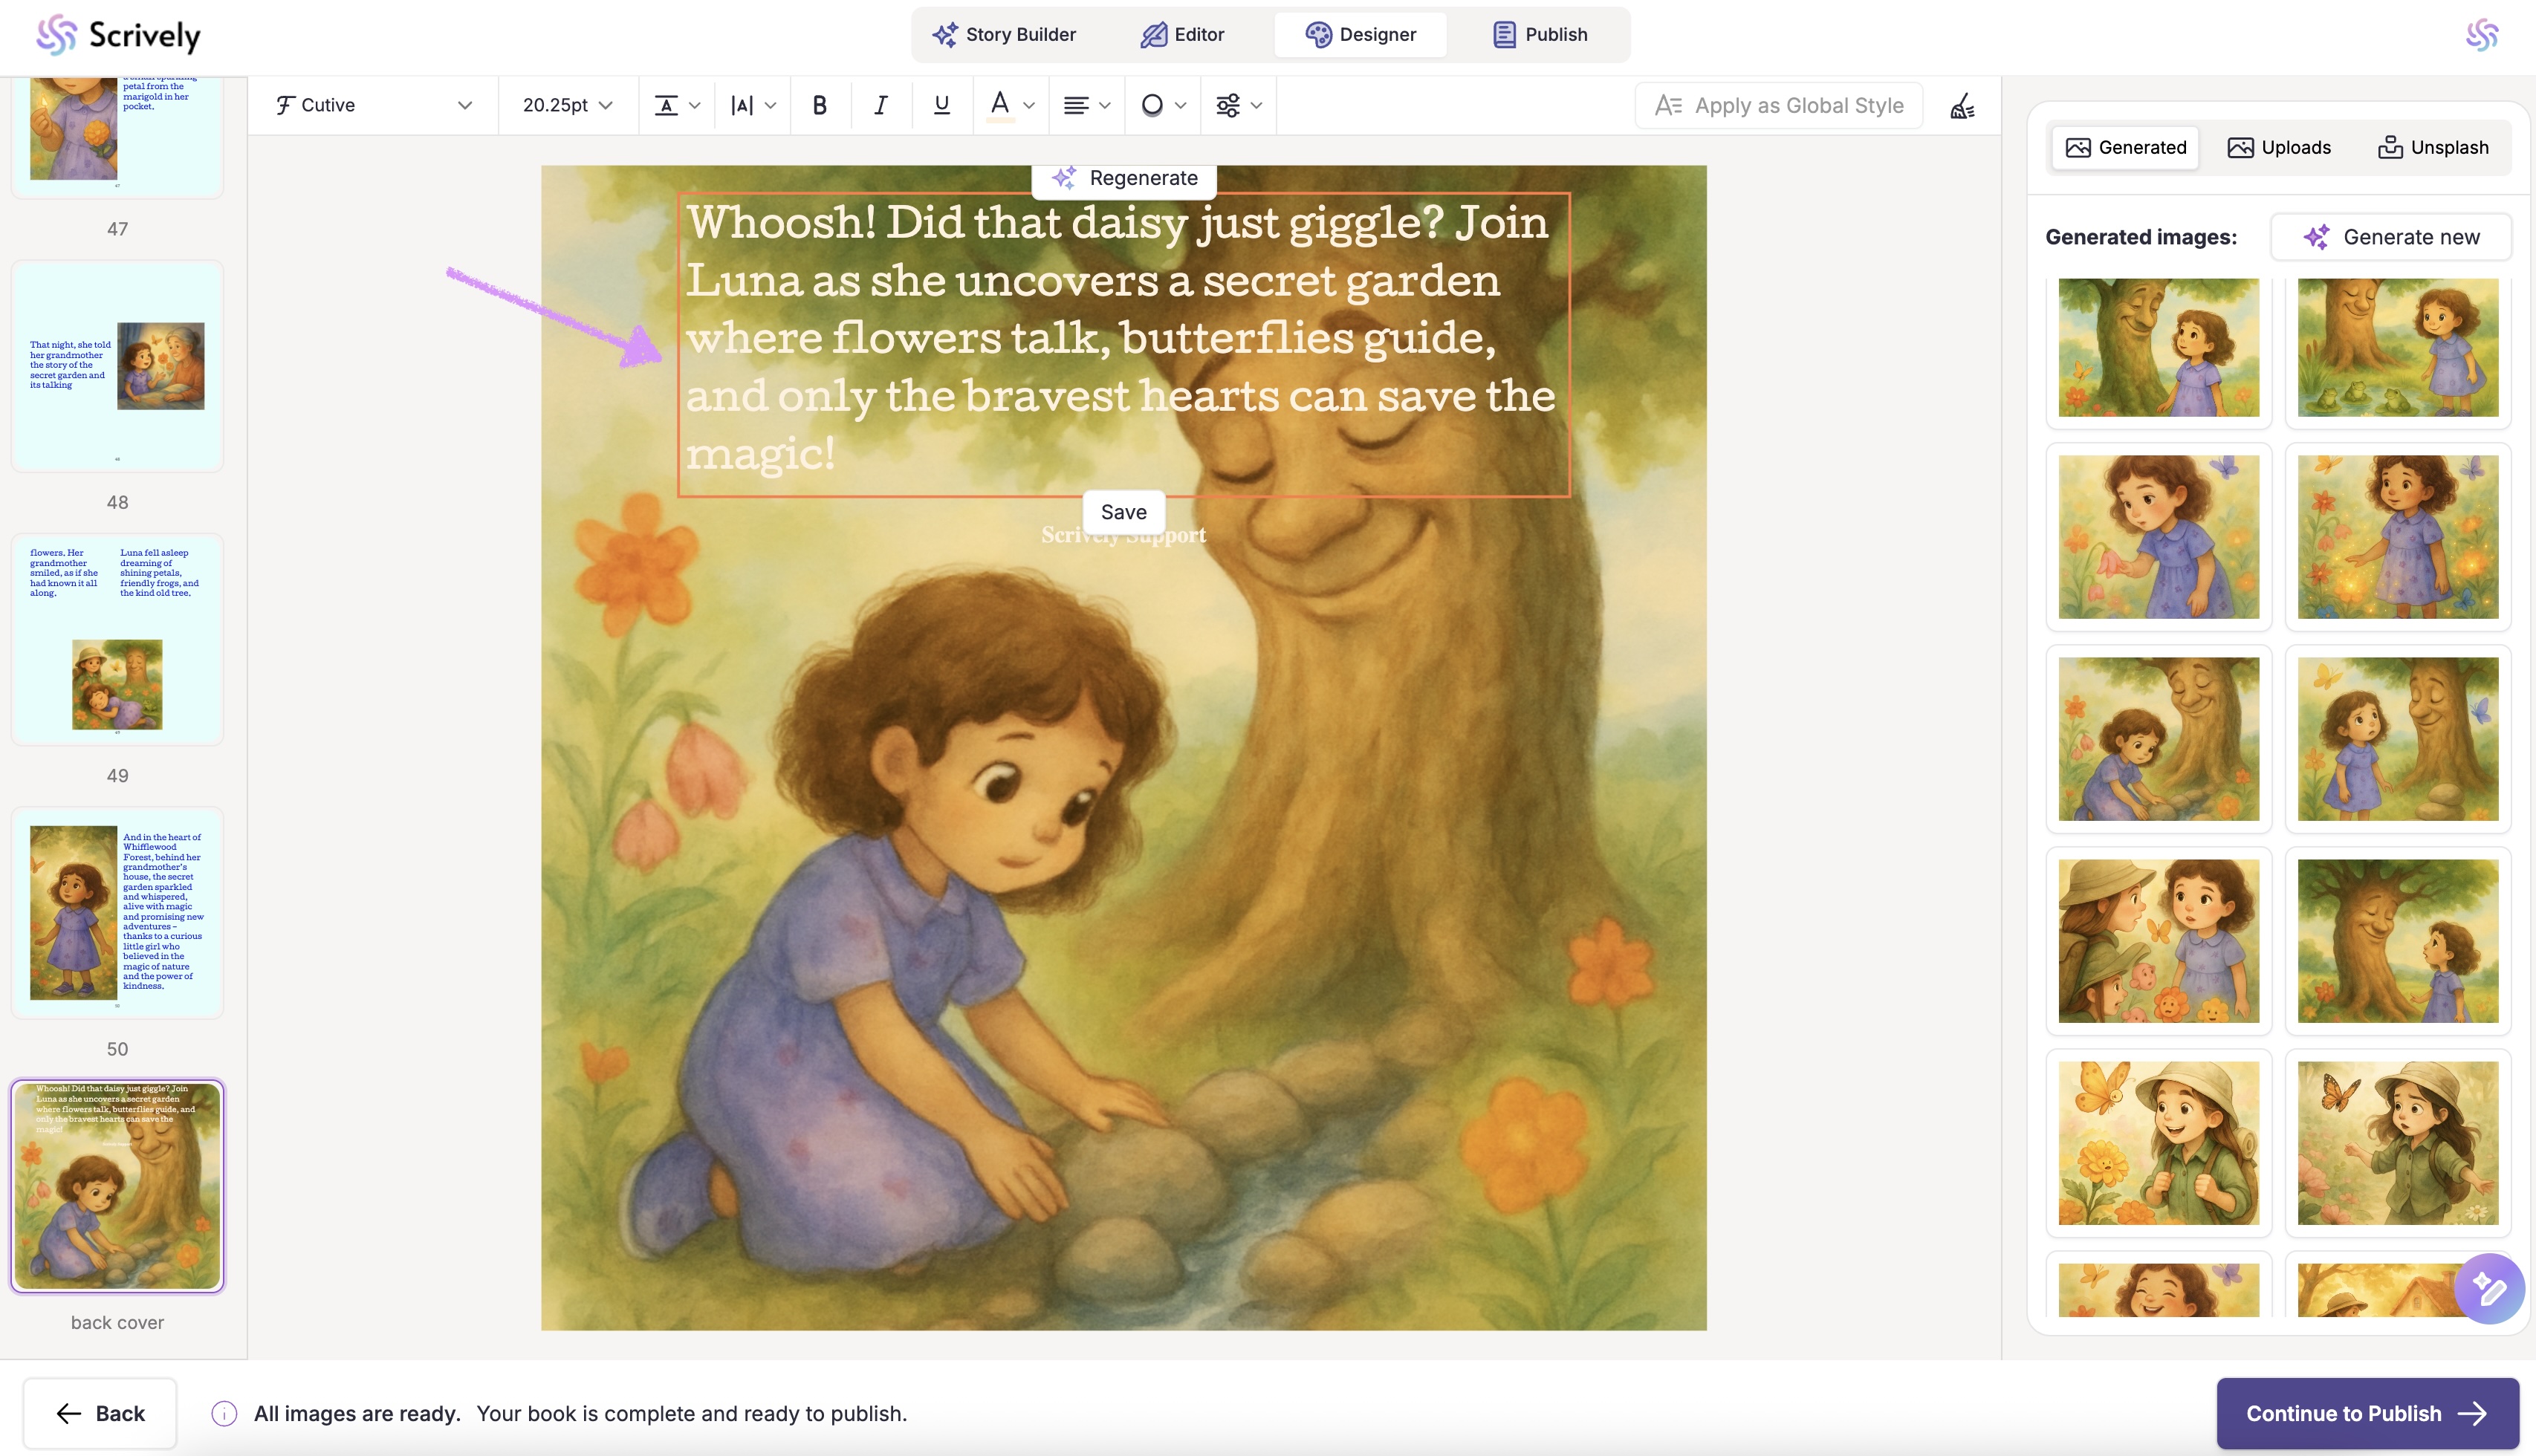The height and width of the screenshot is (1456, 2536).
Task: Expand the 20.25pt font size dropdown
Action: [x=567, y=105]
